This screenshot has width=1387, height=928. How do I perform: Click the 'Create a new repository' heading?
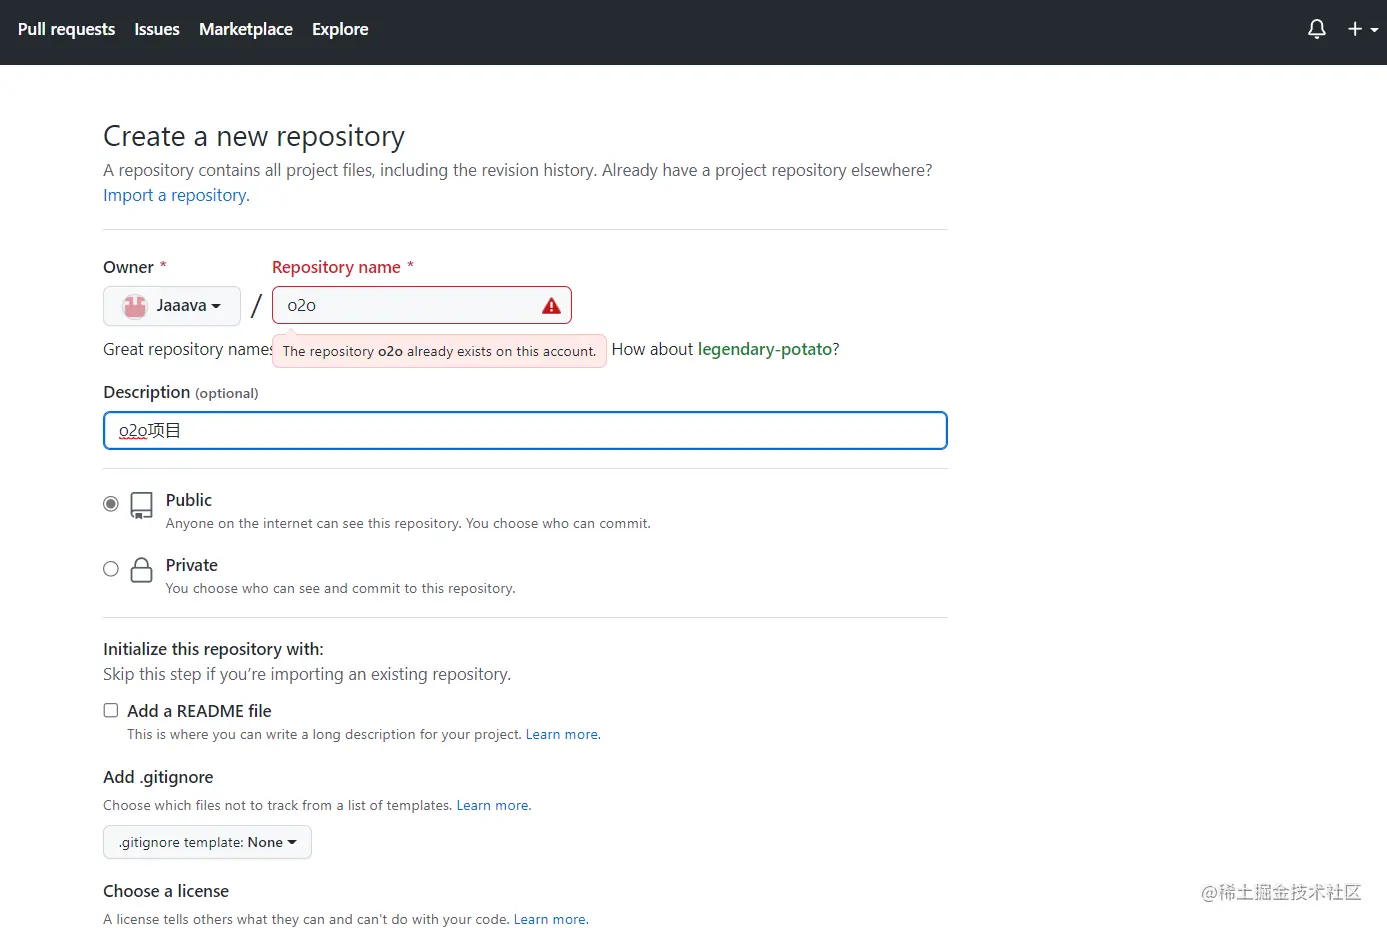click(x=254, y=136)
